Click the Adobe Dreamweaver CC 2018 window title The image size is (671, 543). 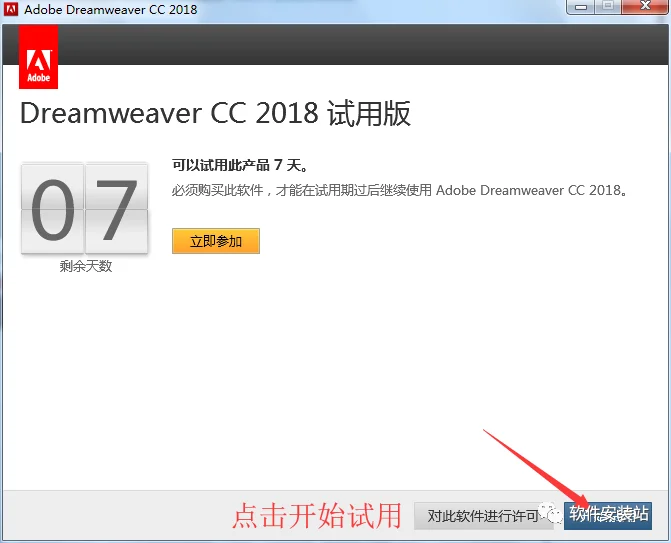(110, 9)
